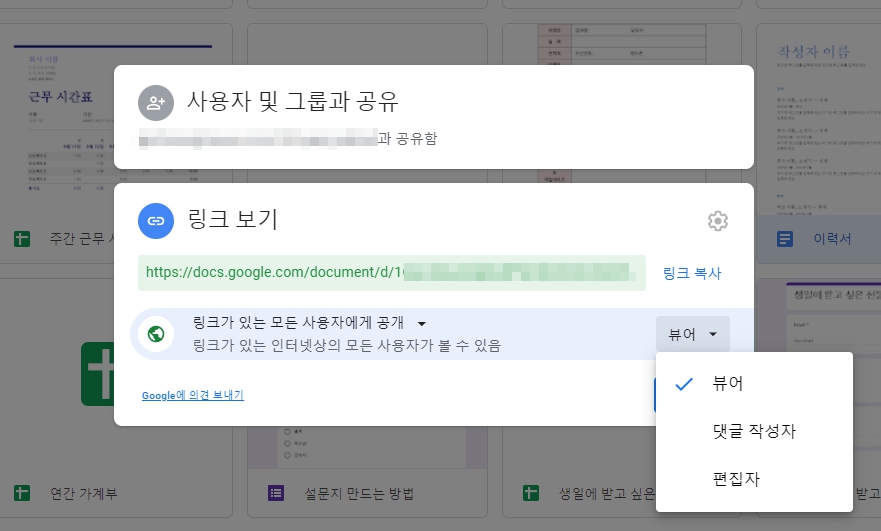Click the share link URL field

tap(392, 273)
